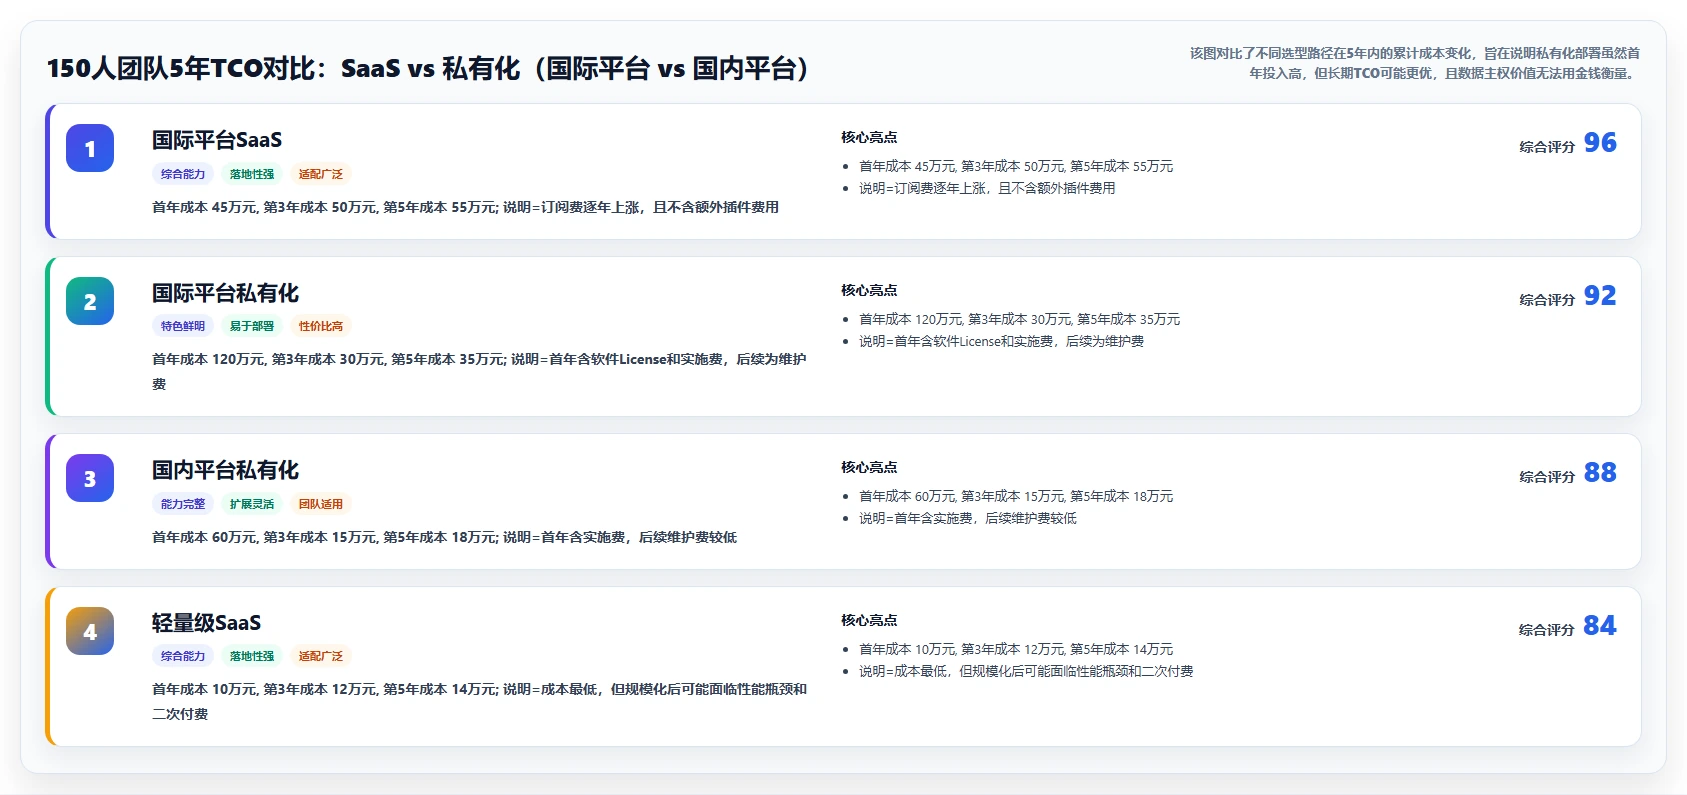Click the score value 88
Viewport: 1687px width, 795px height.
[x=1600, y=473]
